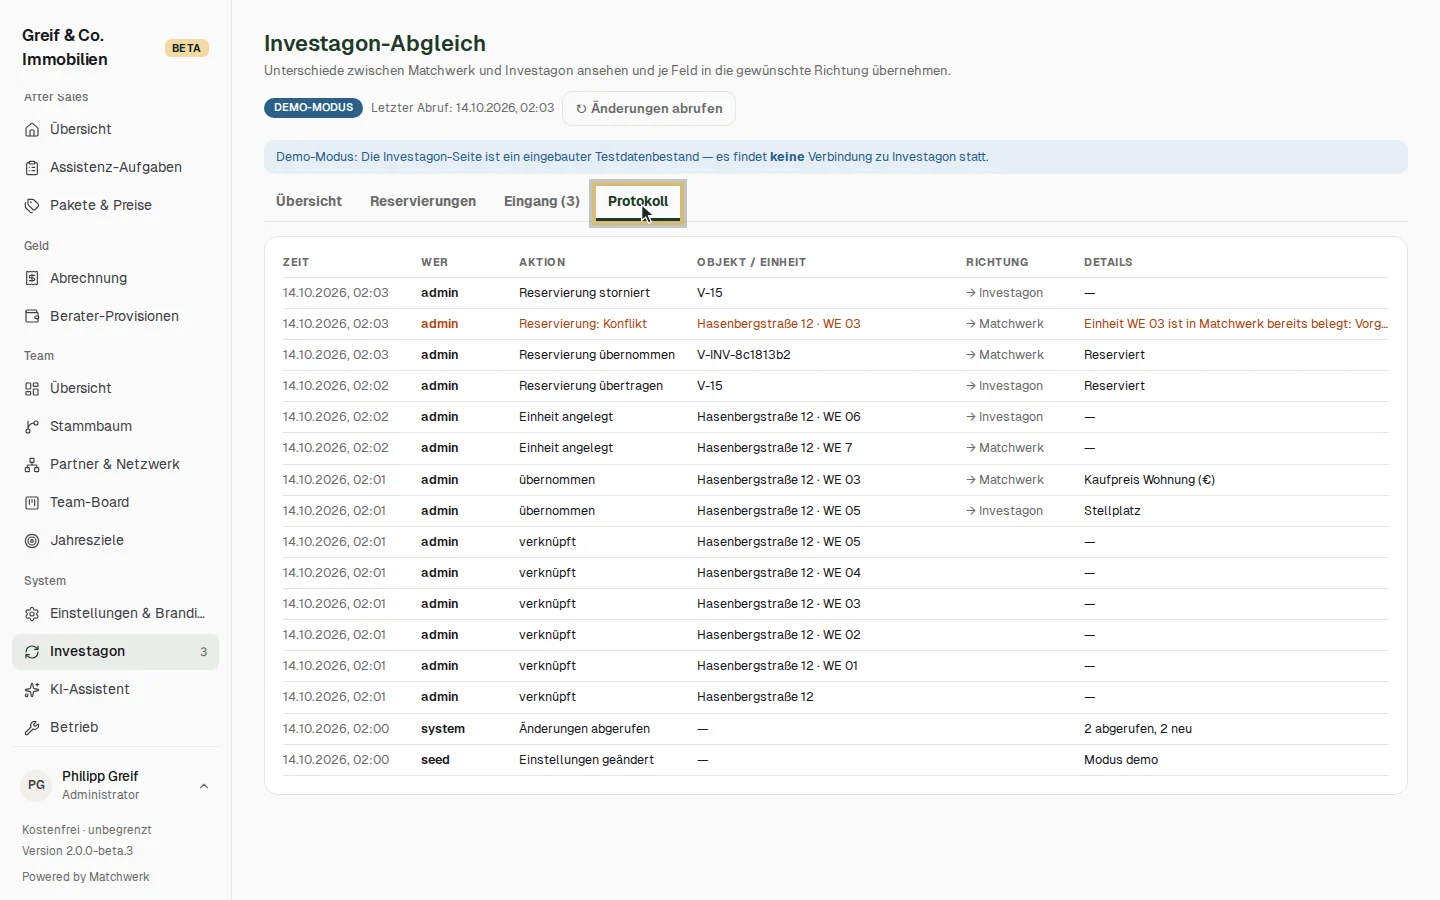Click the Stellplatz detail cell
Screen dimensions: 1440x900
pos(1112,511)
